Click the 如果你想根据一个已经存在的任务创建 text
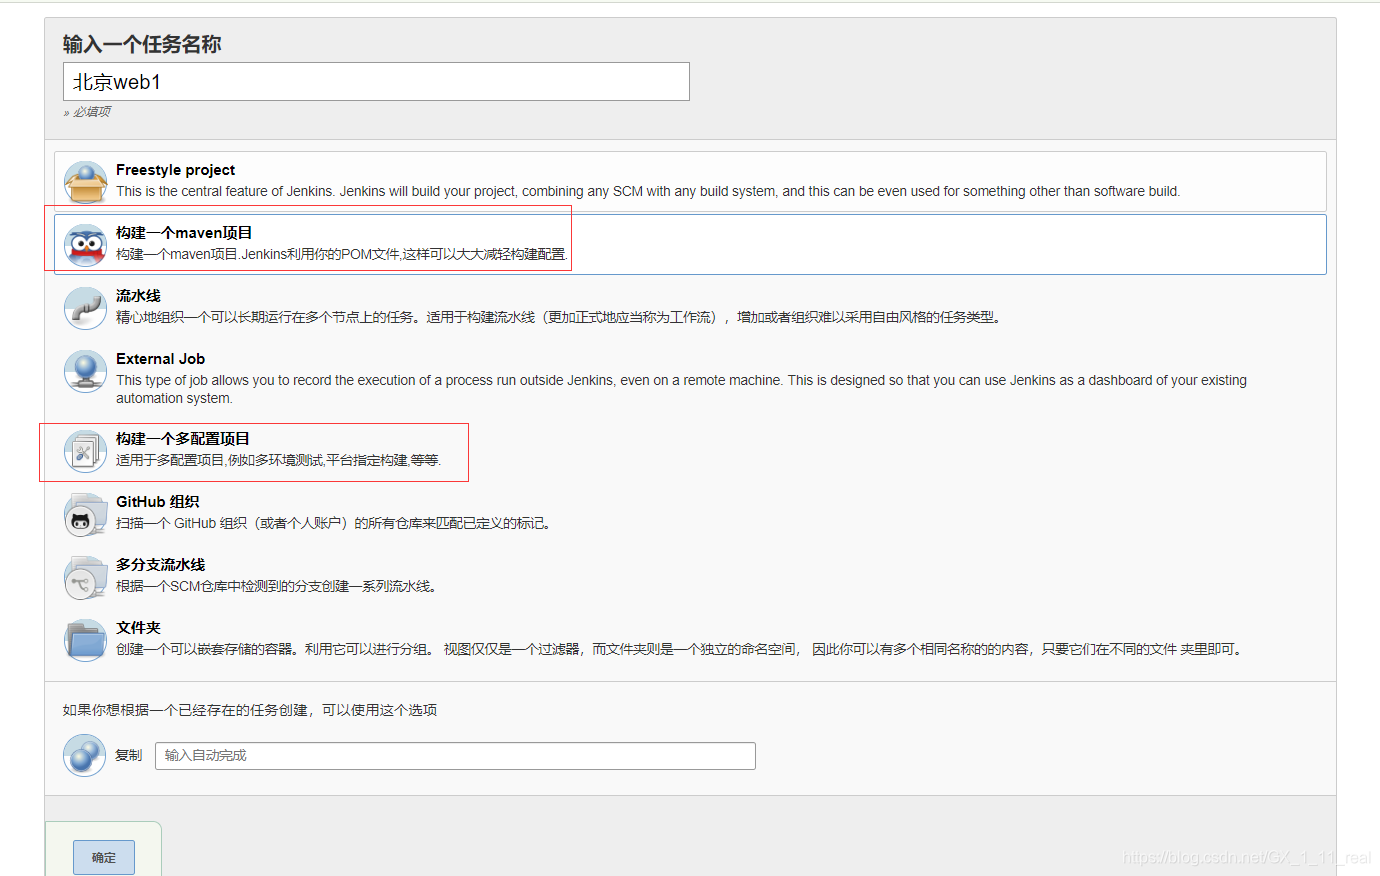This screenshot has height=876, width=1380. (x=250, y=710)
